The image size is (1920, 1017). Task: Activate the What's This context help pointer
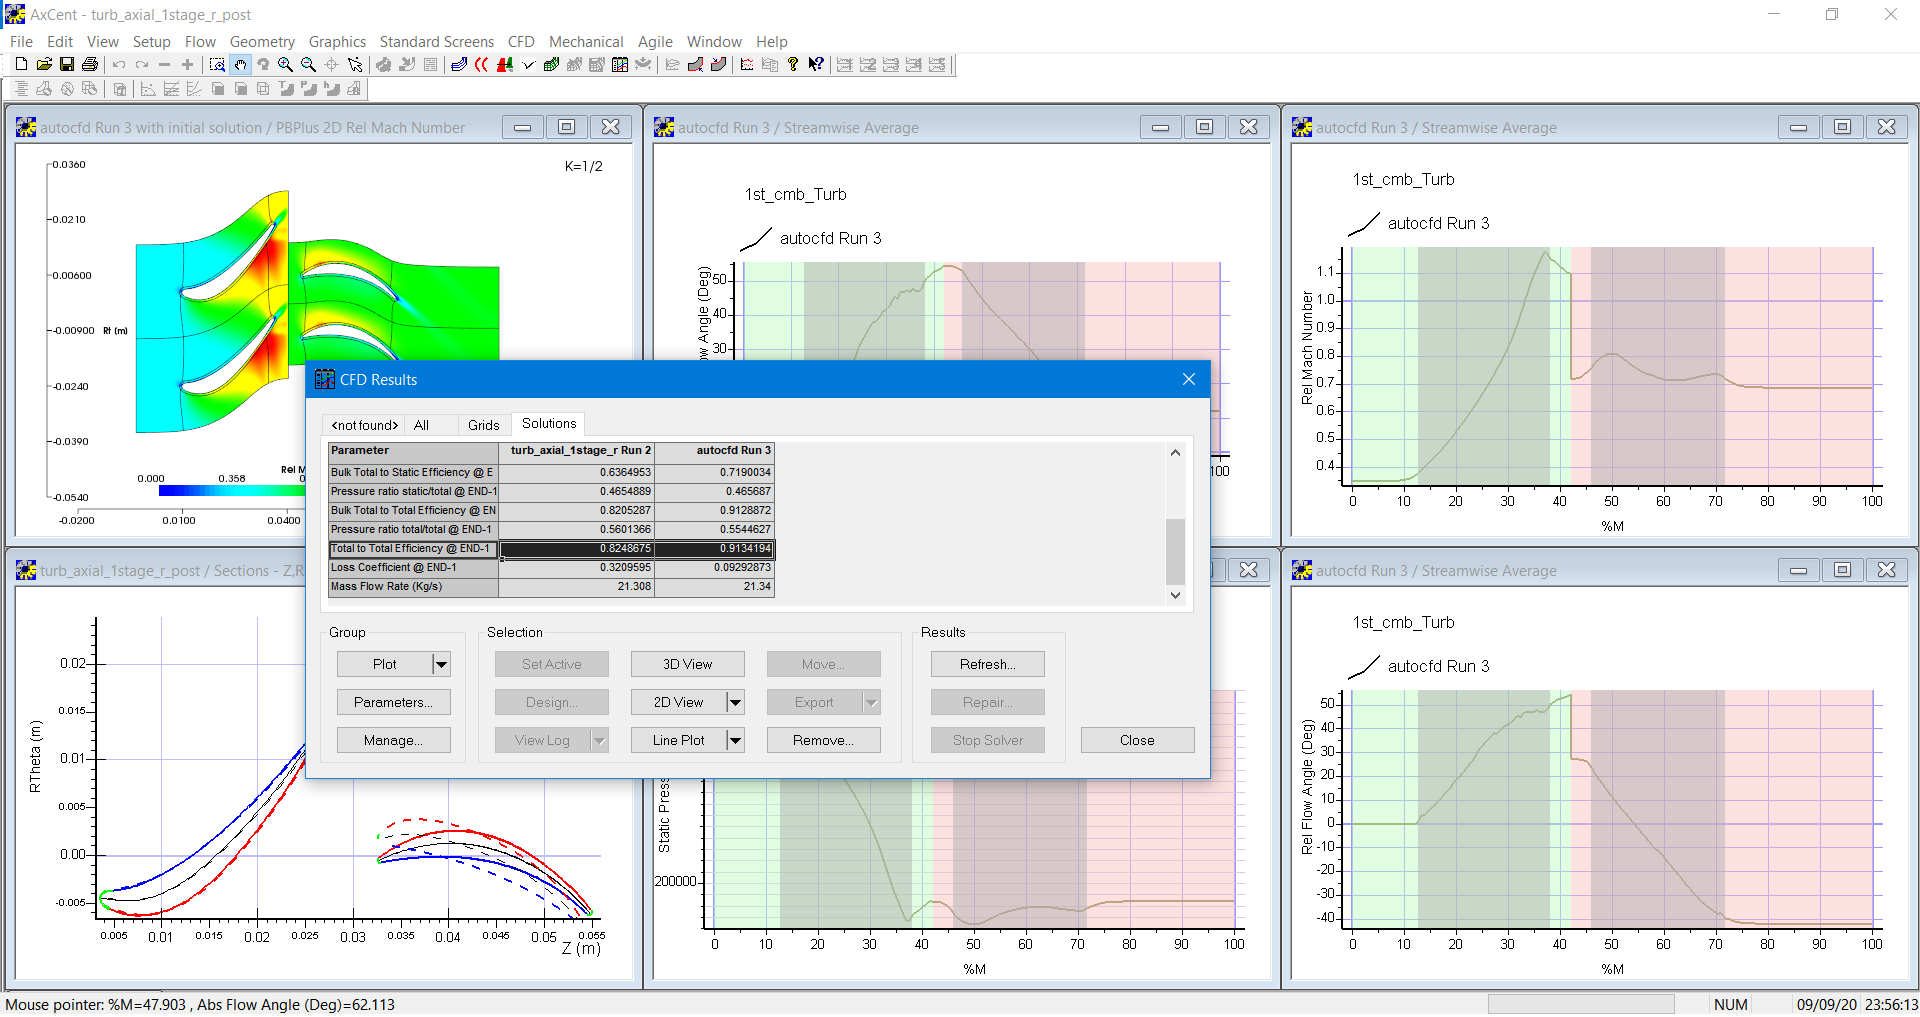[x=816, y=65]
